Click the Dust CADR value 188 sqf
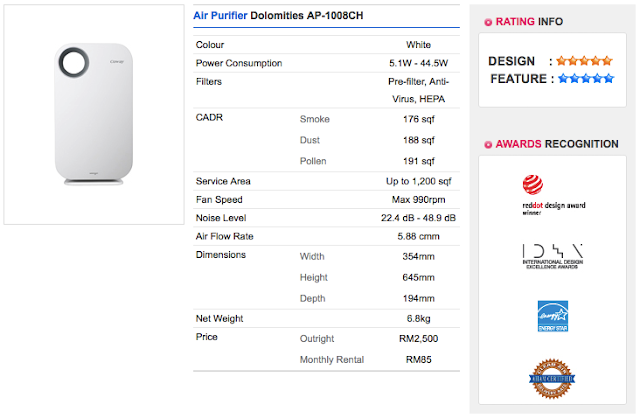The width and height of the screenshot is (640, 418). click(x=418, y=140)
